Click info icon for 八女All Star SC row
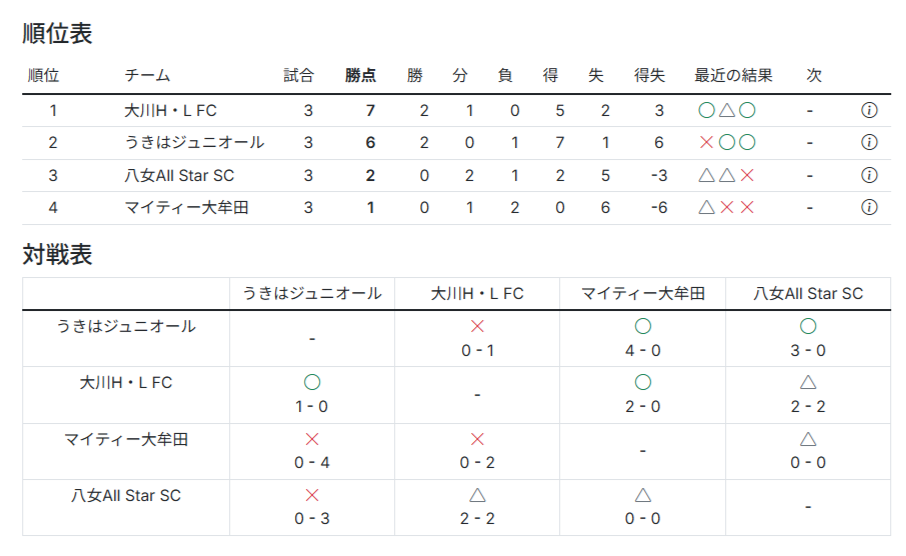This screenshot has width=906, height=556. 869,175
